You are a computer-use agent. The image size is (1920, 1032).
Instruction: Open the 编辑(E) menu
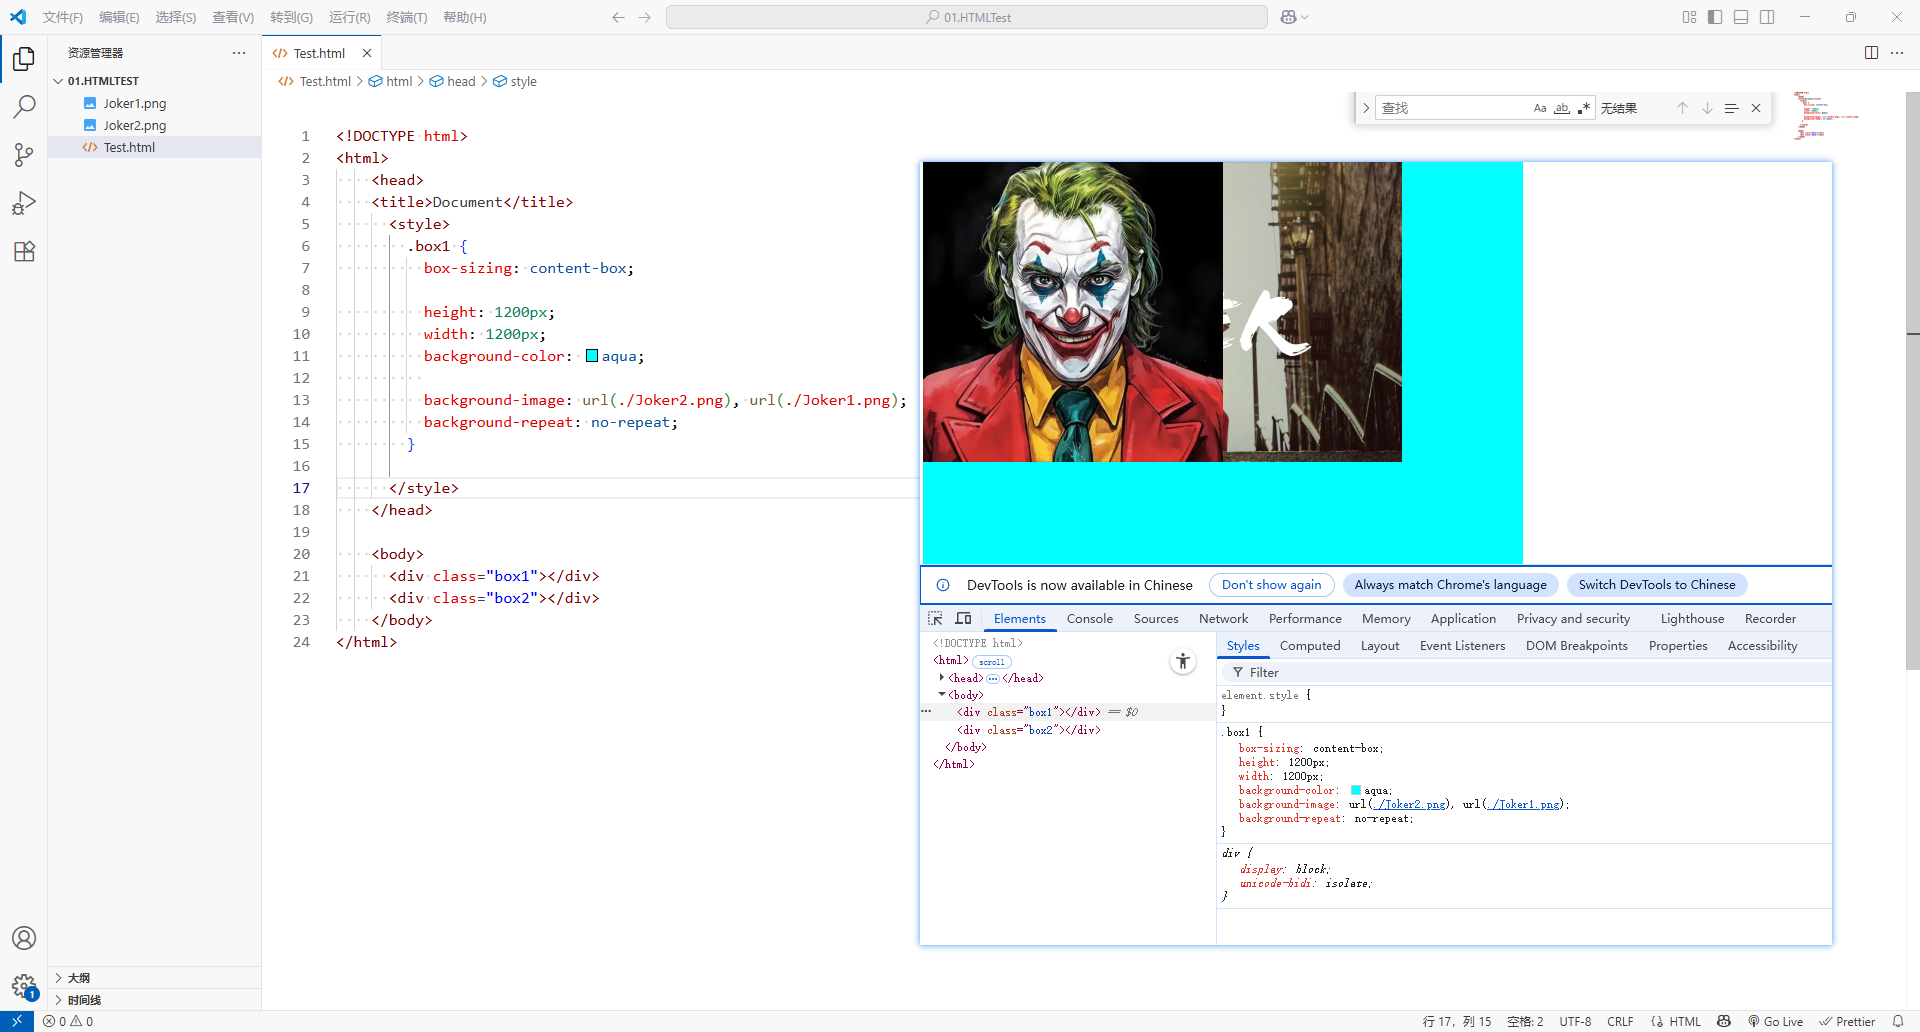pyautogui.click(x=119, y=17)
